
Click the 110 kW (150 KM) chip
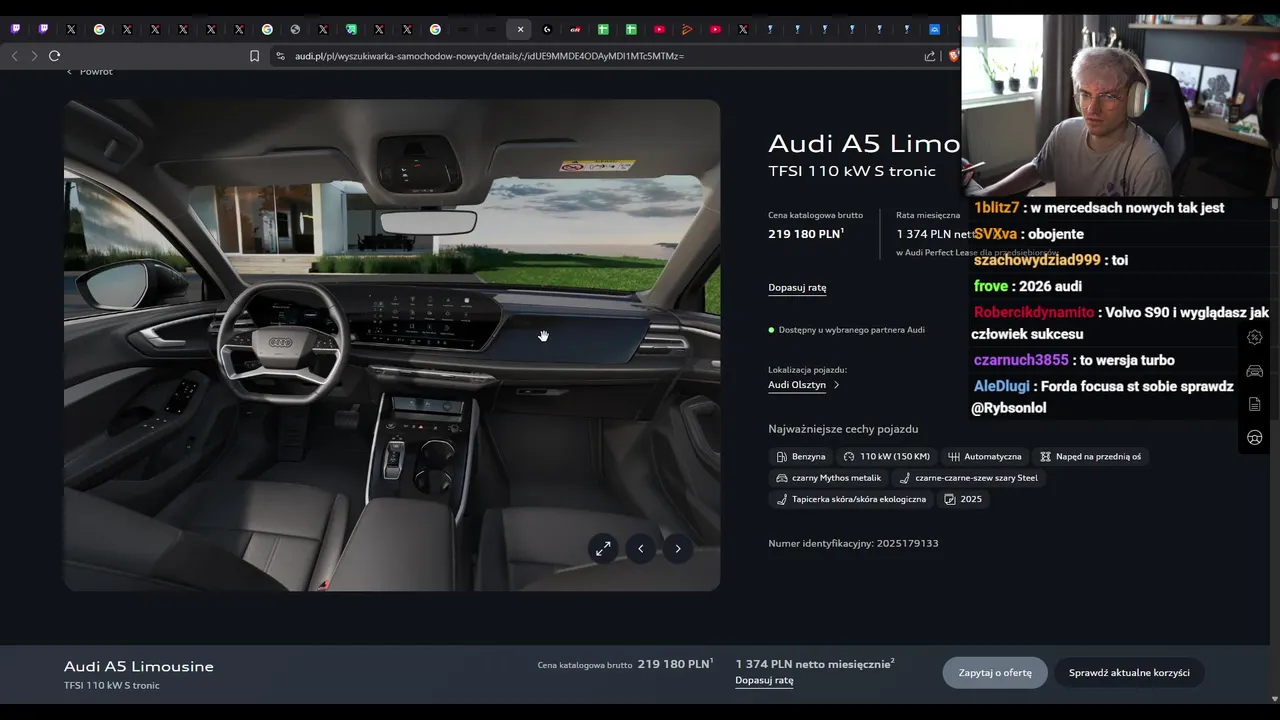click(x=886, y=456)
